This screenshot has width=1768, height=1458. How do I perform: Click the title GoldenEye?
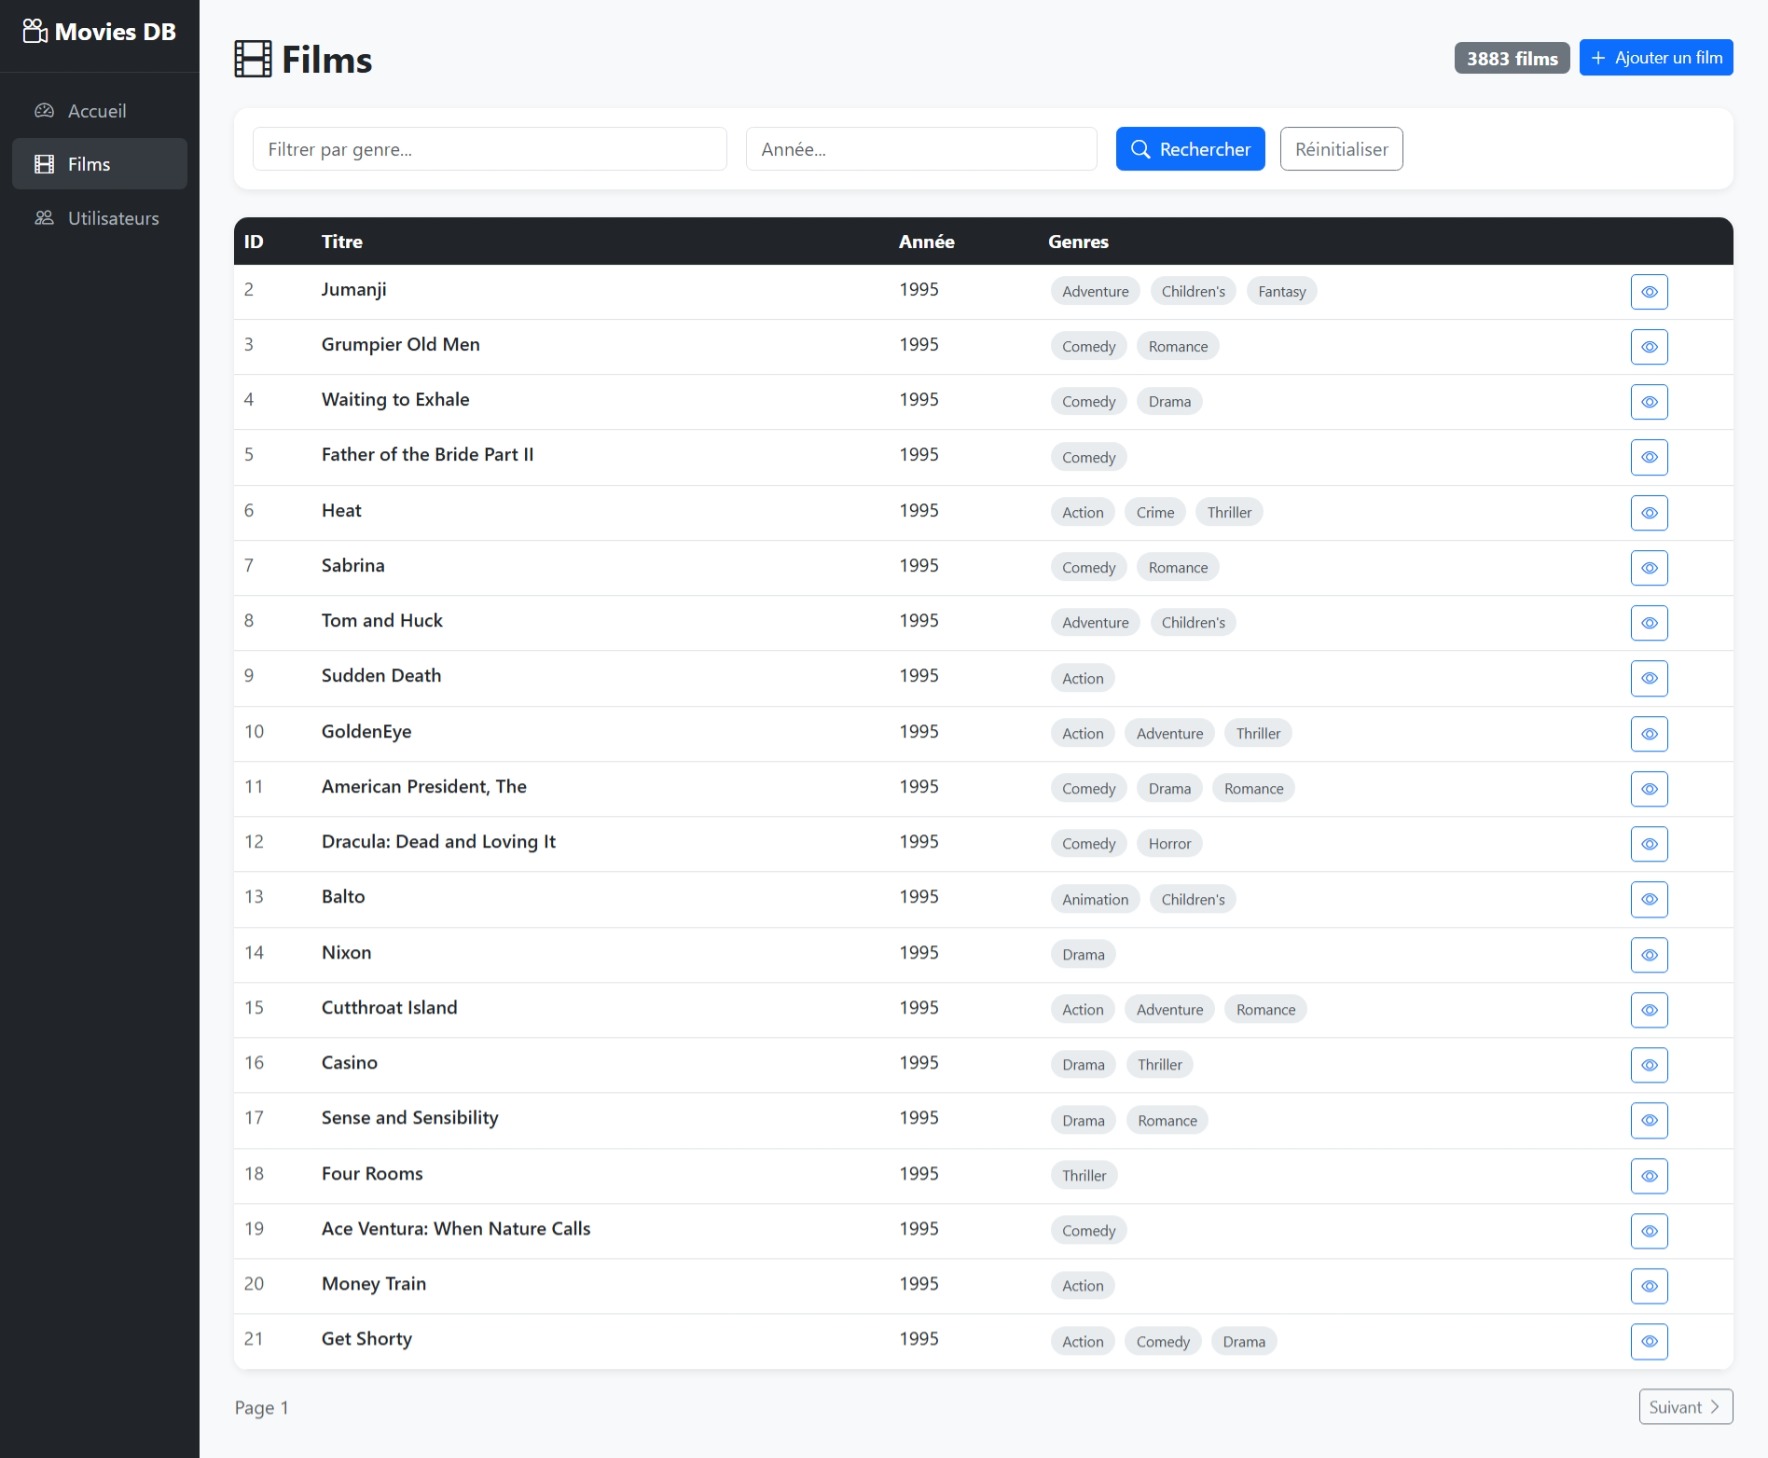(366, 732)
